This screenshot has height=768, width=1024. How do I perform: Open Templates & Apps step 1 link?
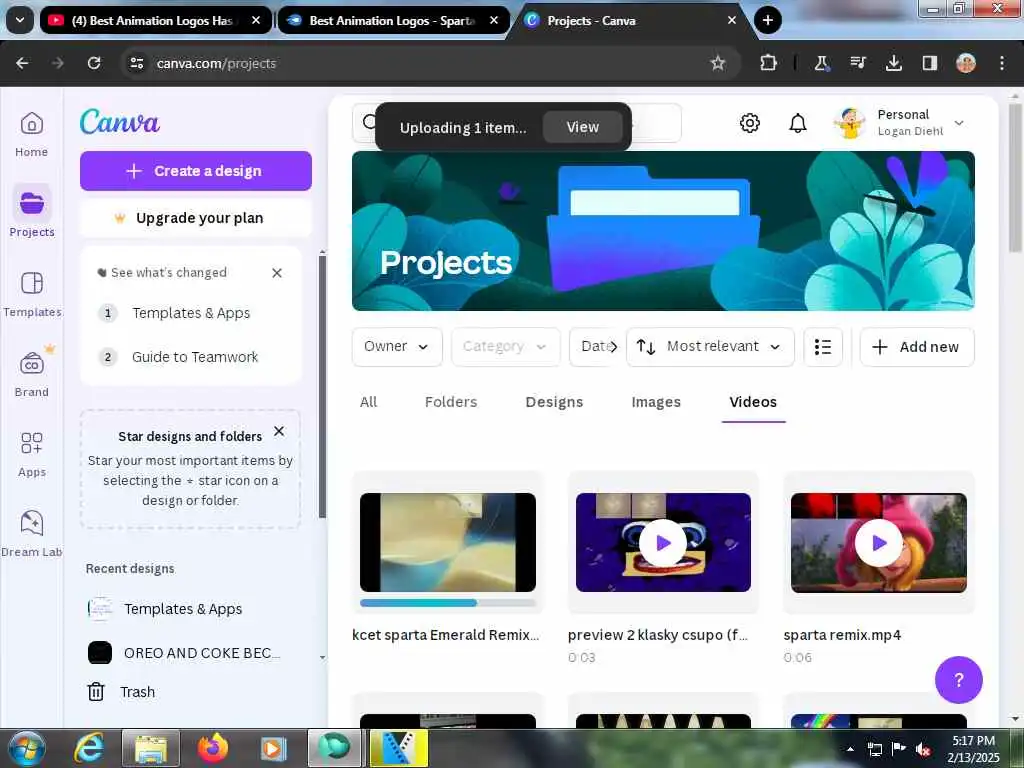[x=191, y=313]
